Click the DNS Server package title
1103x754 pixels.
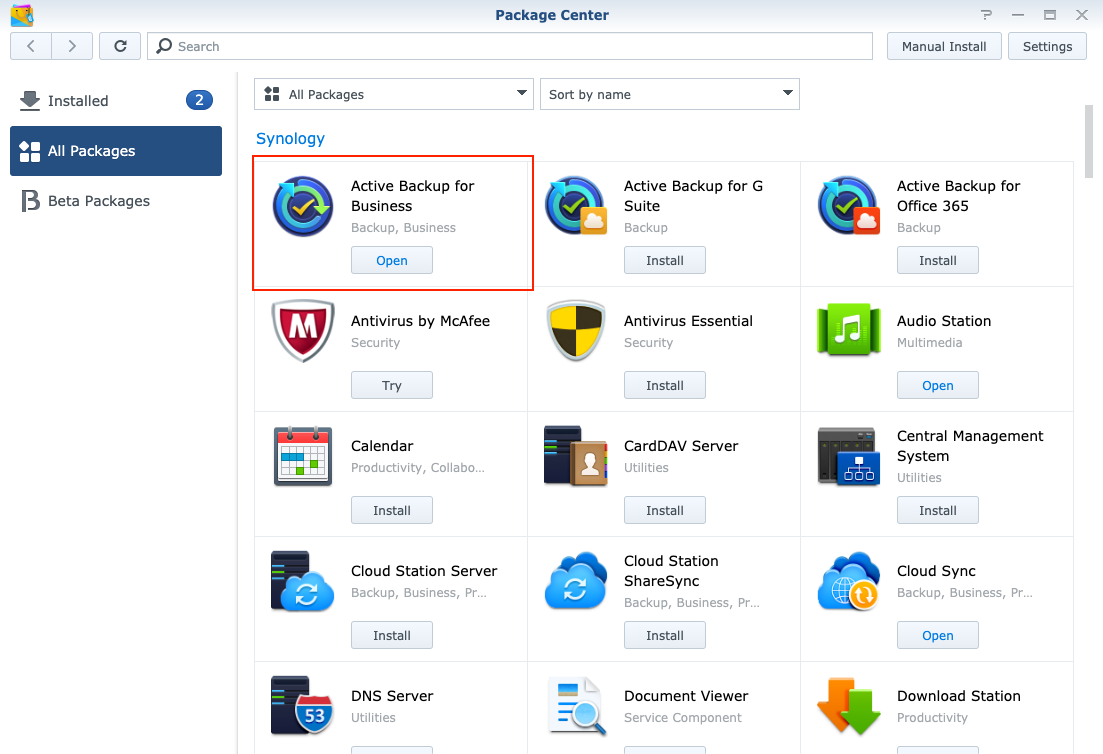tap(392, 696)
